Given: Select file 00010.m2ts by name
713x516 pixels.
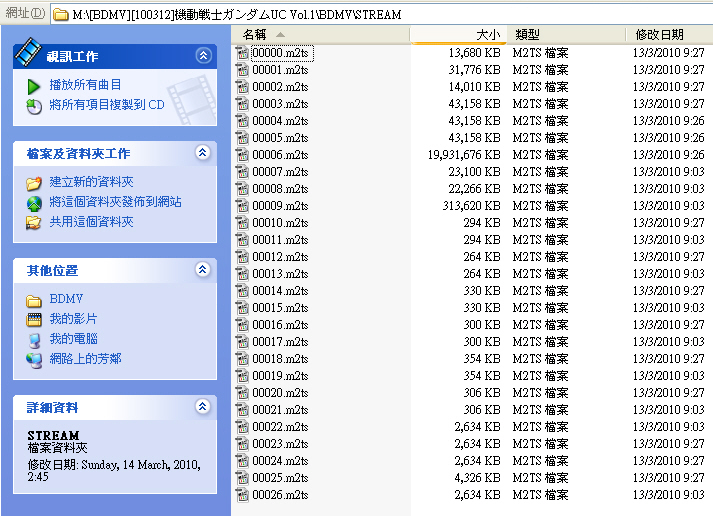Looking at the screenshot, I should coord(280,223).
